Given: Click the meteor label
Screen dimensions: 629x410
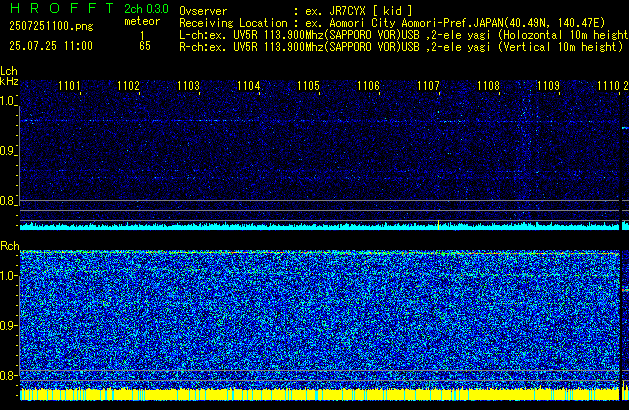Looking at the screenshot, I should [x=142, y=21].
